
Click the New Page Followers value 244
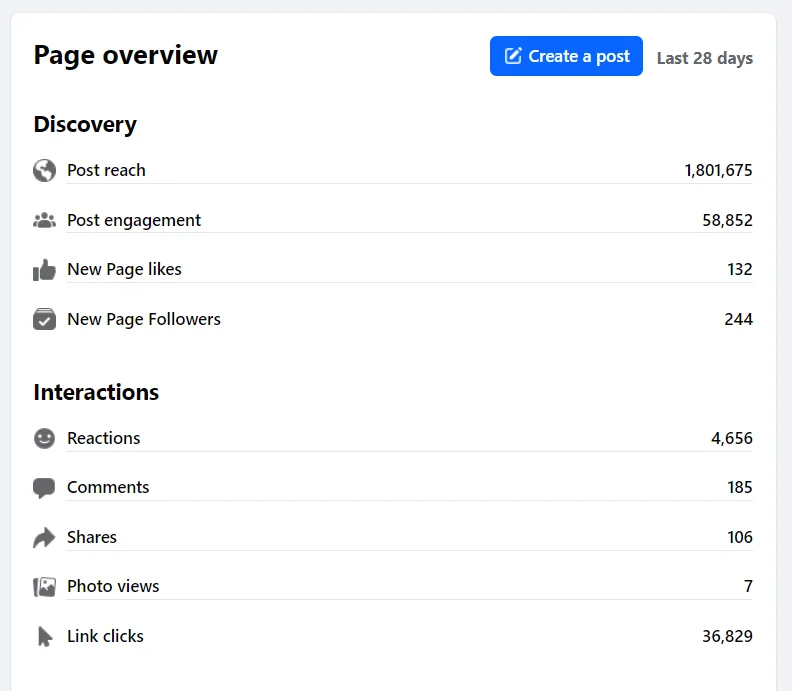[738, 319]
